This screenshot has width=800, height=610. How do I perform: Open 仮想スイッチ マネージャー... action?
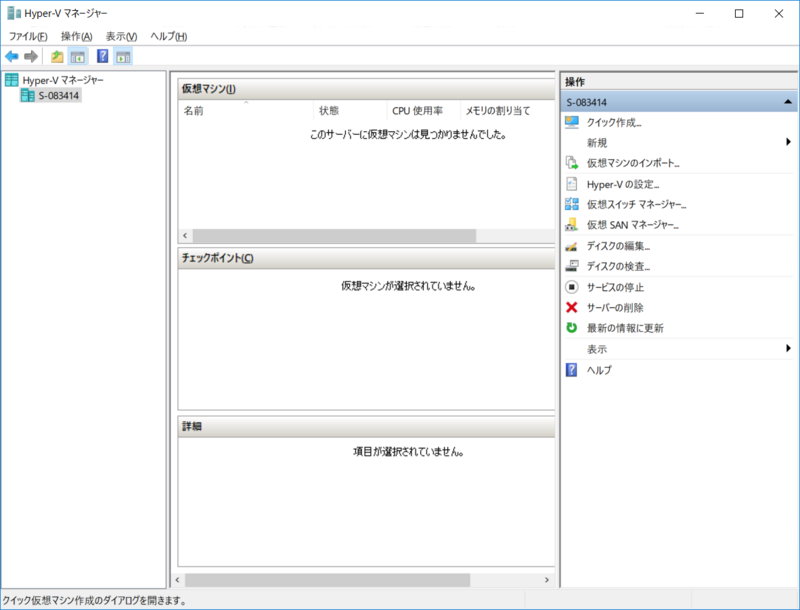tap(636, 205)
